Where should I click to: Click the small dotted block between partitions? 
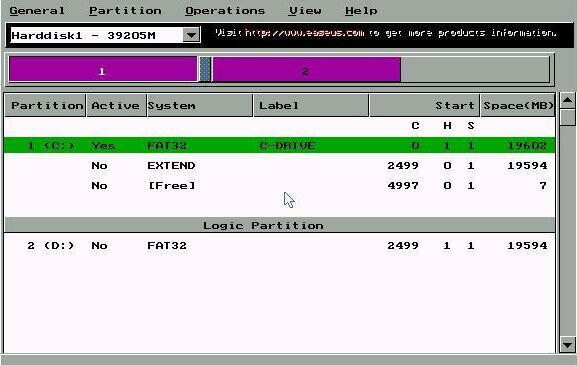tap(205, 69)
